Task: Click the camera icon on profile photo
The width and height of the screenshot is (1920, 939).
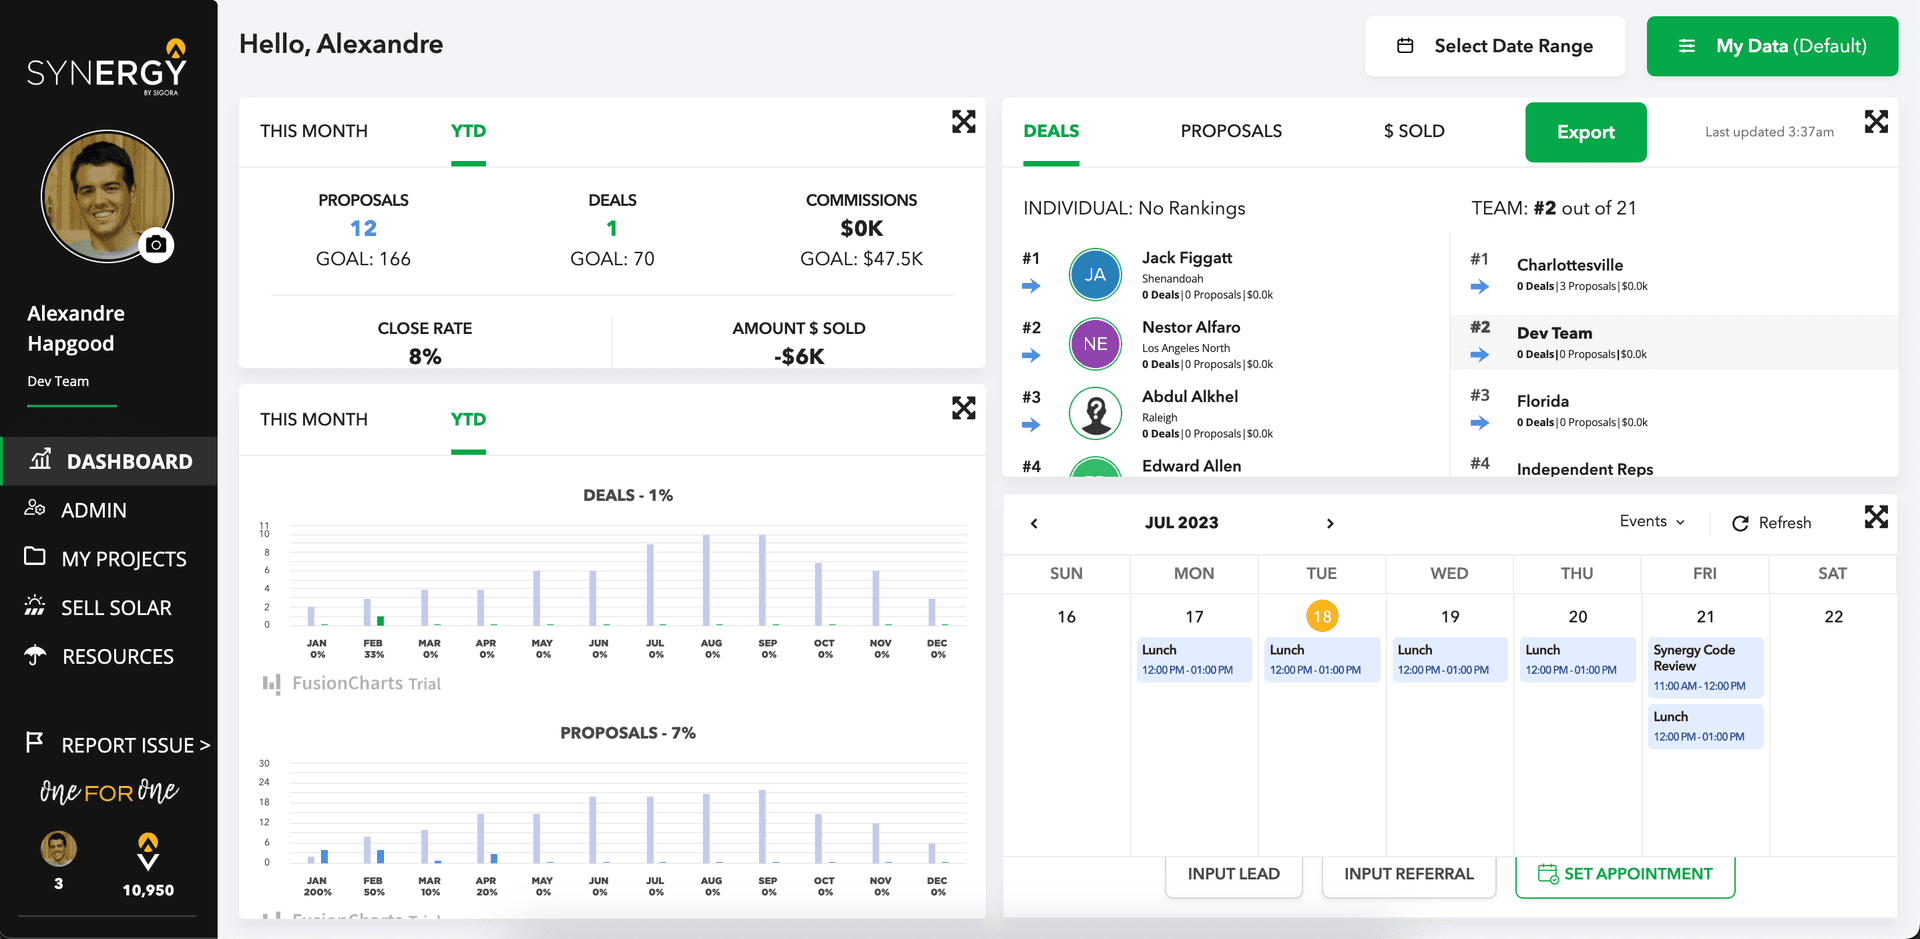Action: (156, 245)
